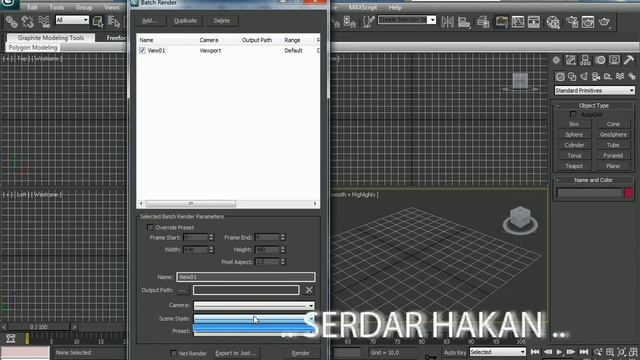The width and height of the screenshot is (640, 360).
Task: Click the Unlink Selection tool
Action: (28, 22)
